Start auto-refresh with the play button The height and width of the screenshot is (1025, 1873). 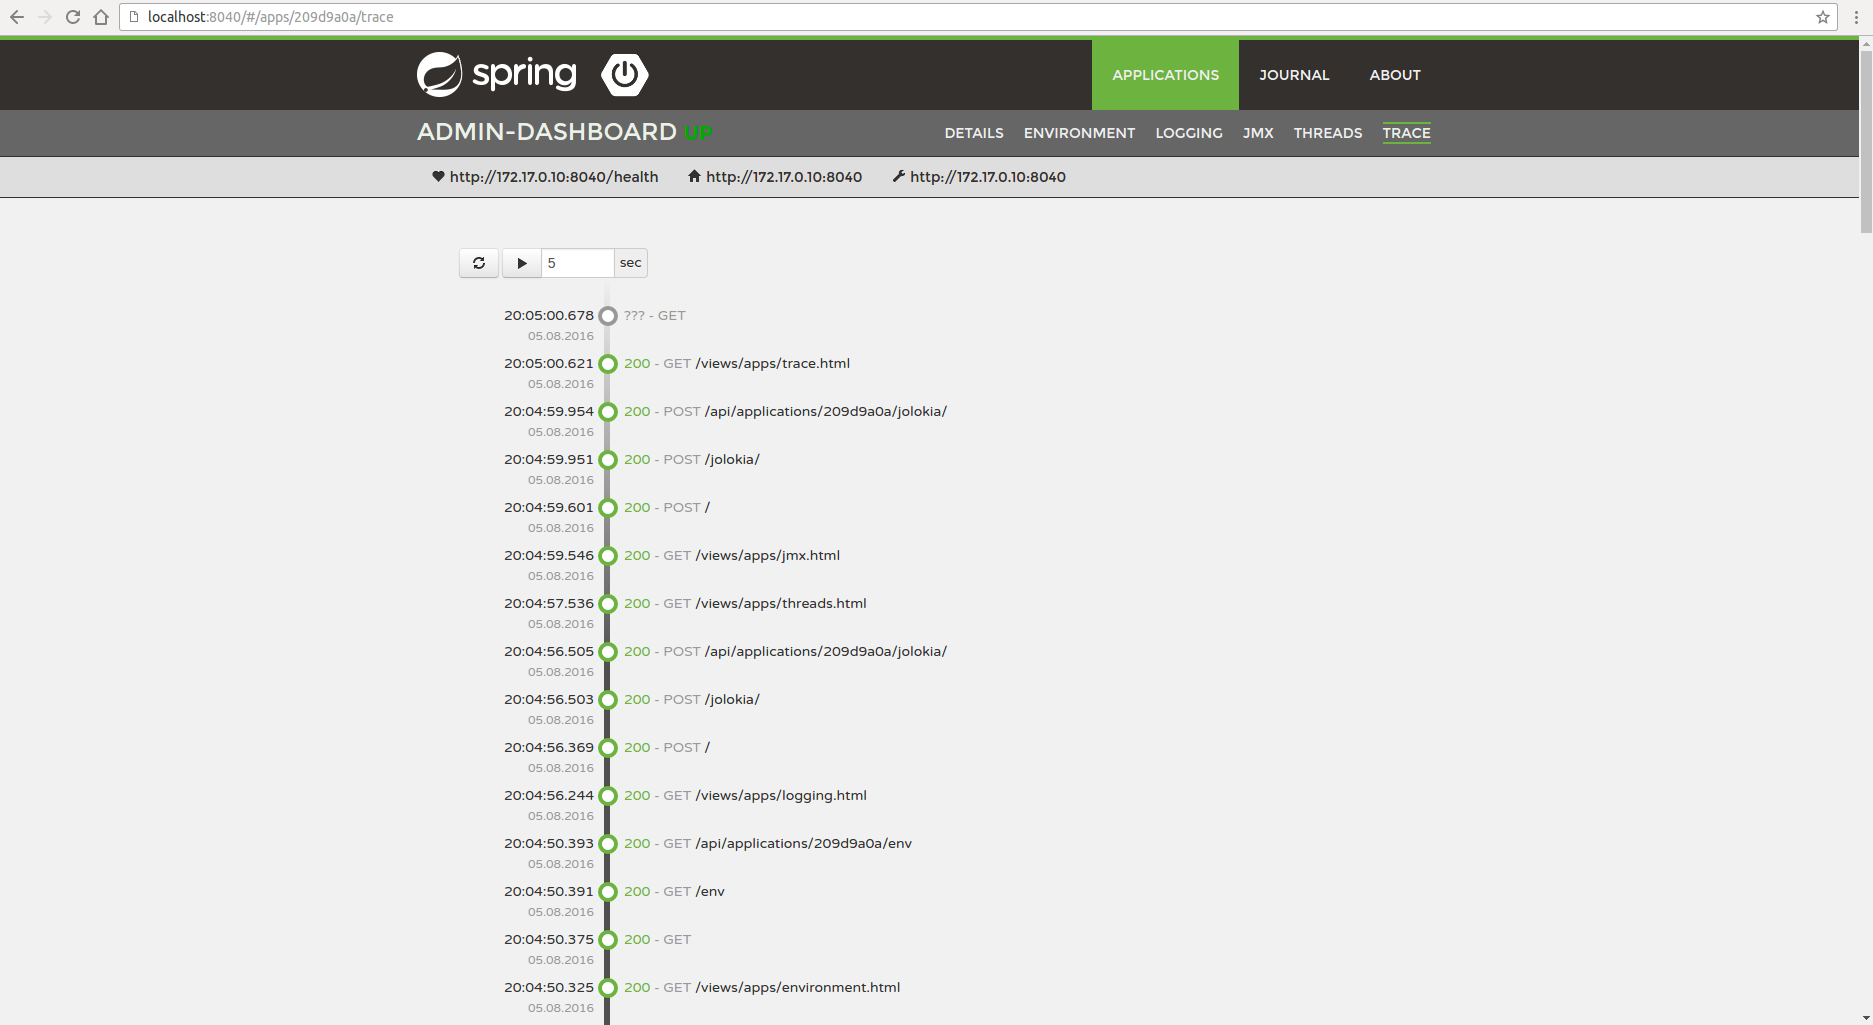tap(521, 263)
